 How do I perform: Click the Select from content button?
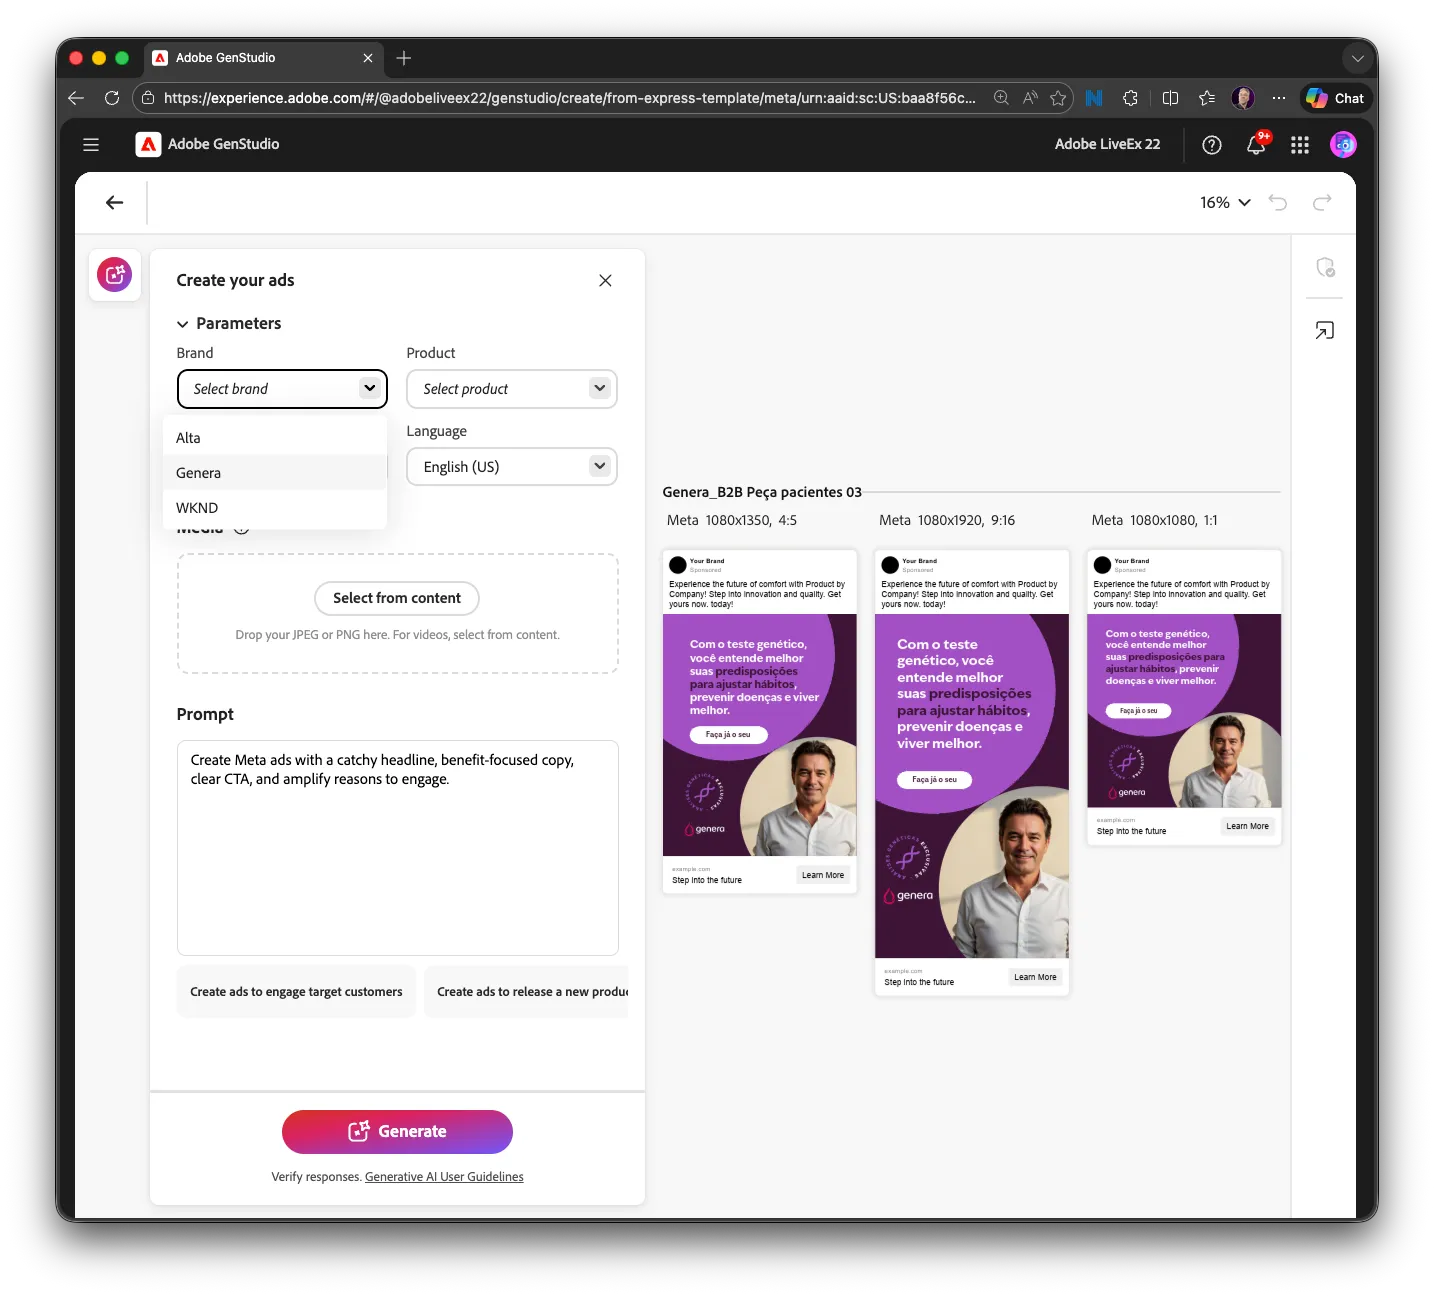tap(397, 598)
